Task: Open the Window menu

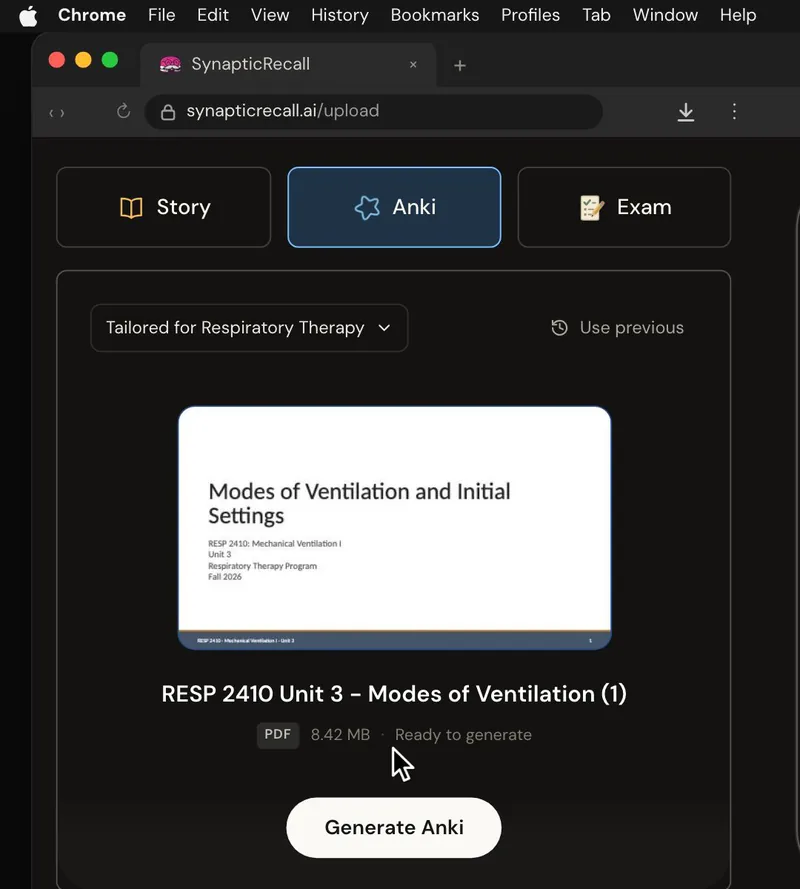Action: click(665, 15)
